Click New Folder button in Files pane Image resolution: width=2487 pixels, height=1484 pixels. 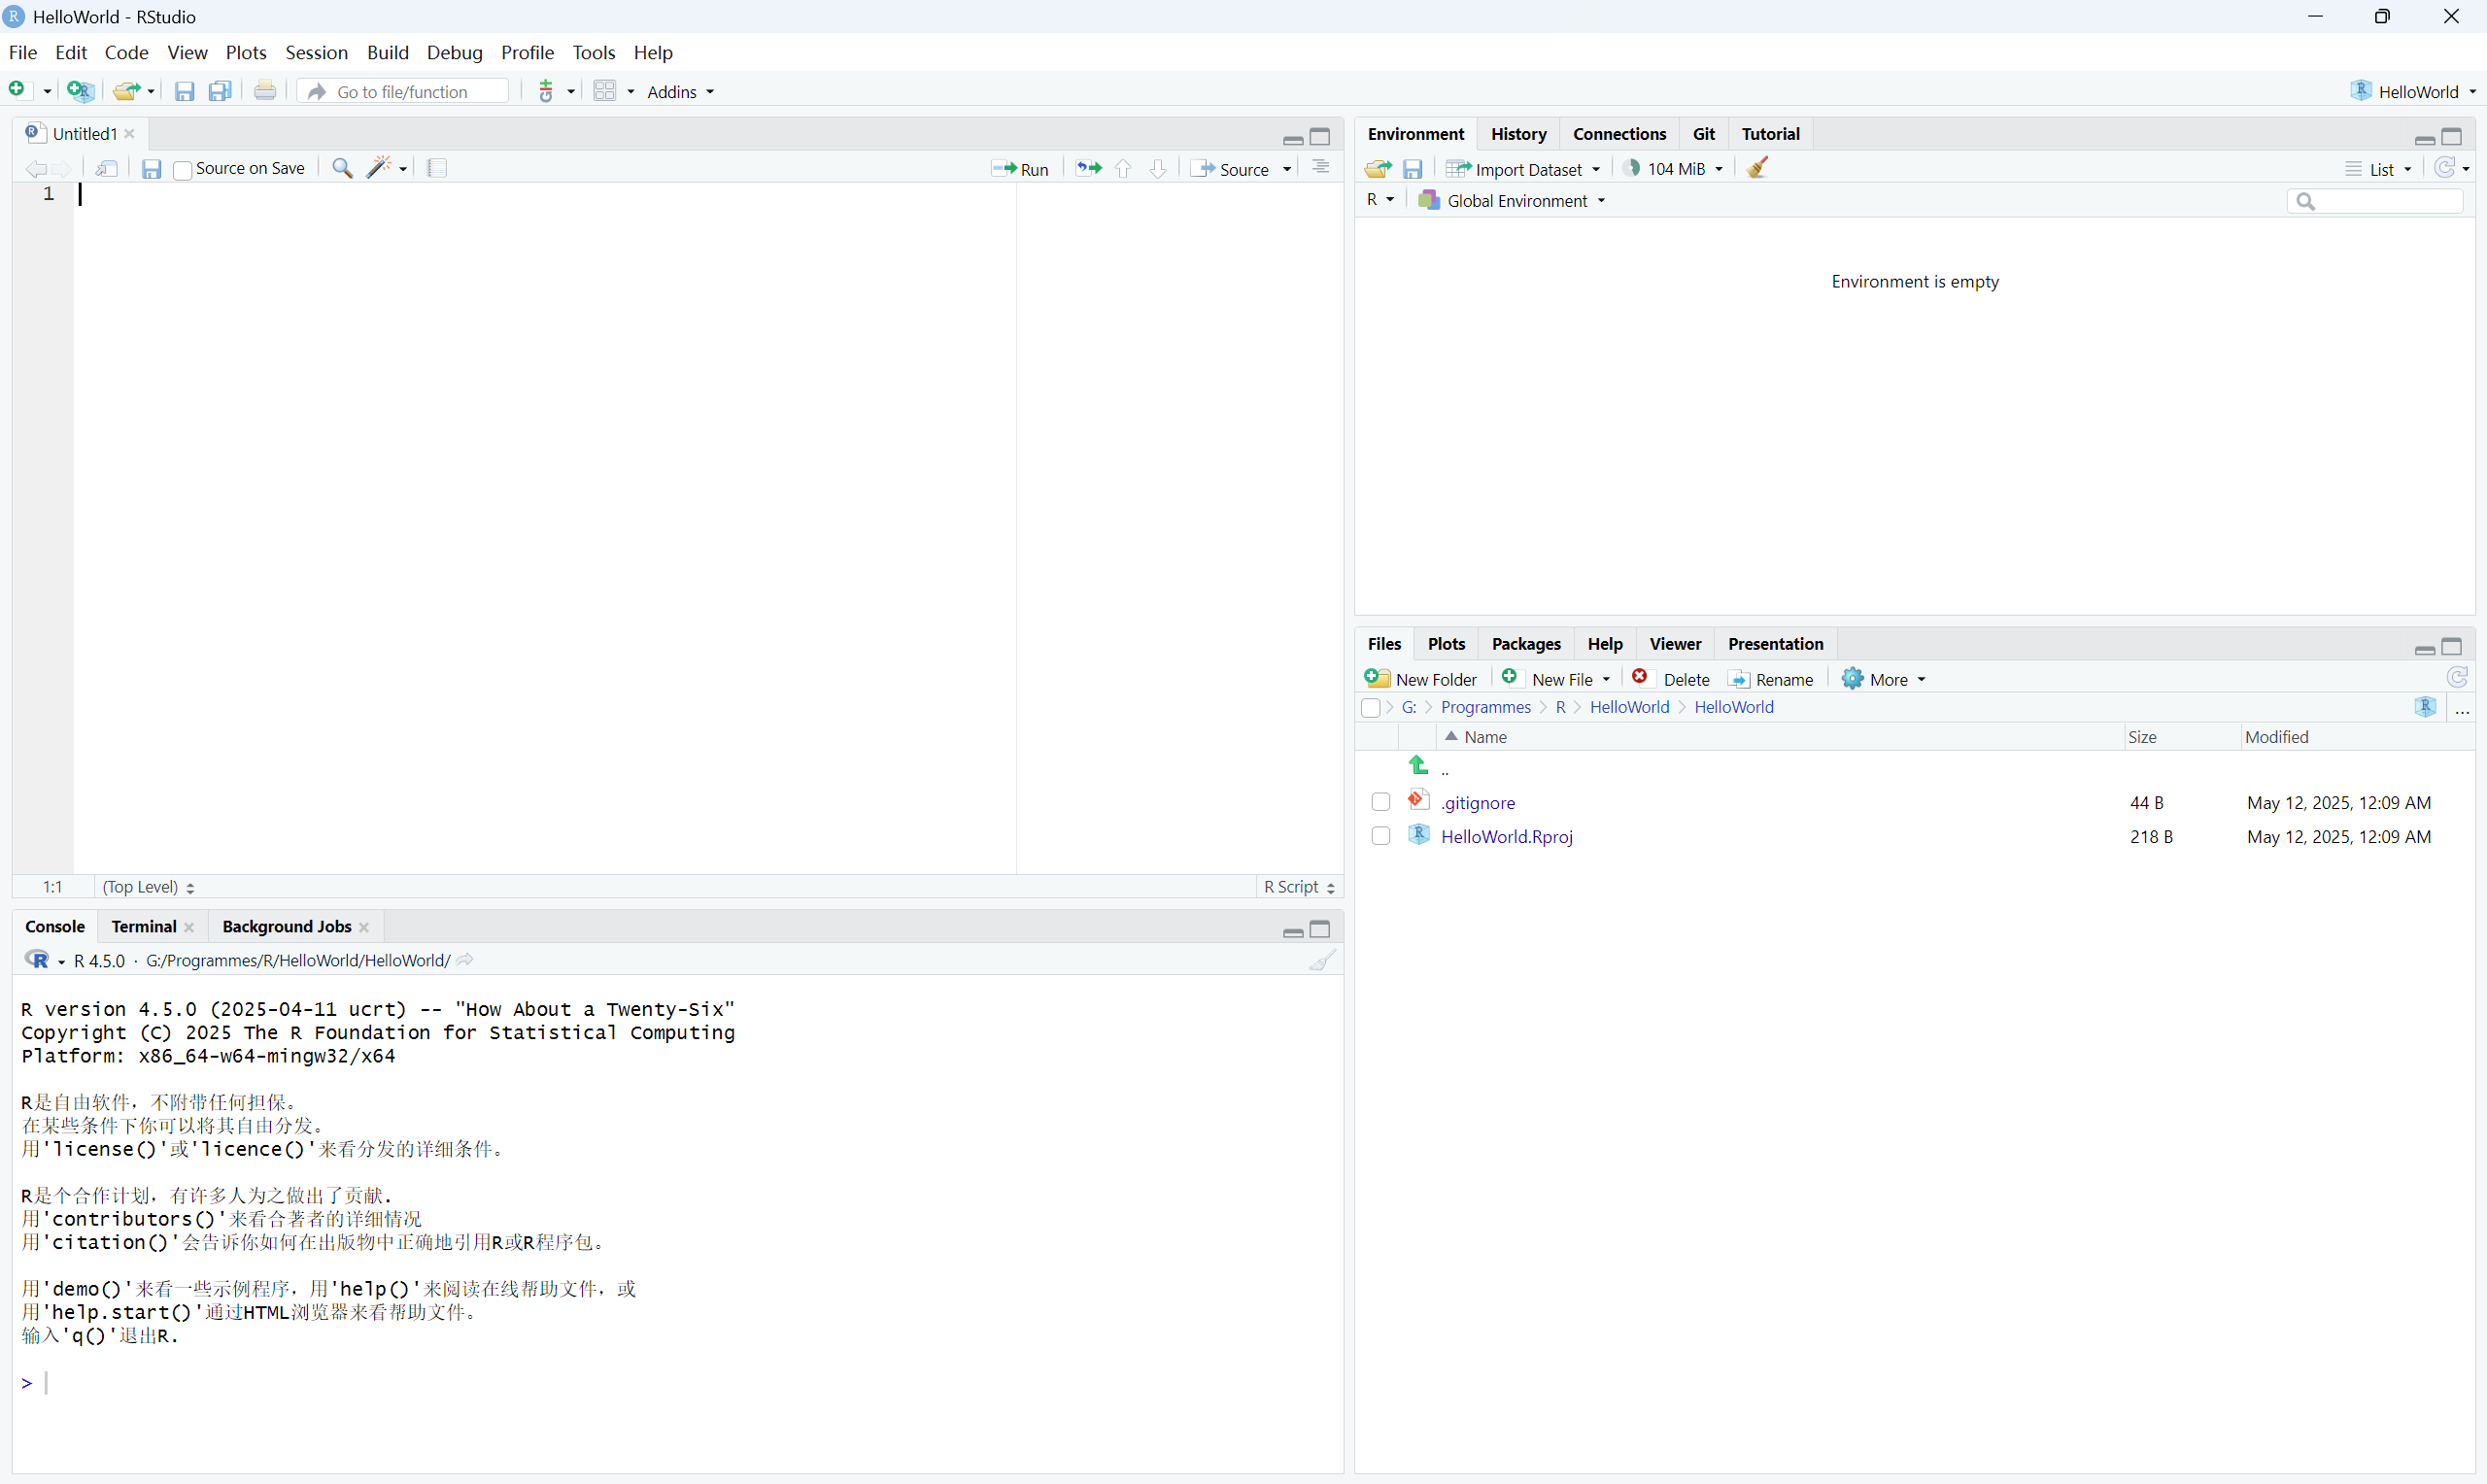point(1420,679)
